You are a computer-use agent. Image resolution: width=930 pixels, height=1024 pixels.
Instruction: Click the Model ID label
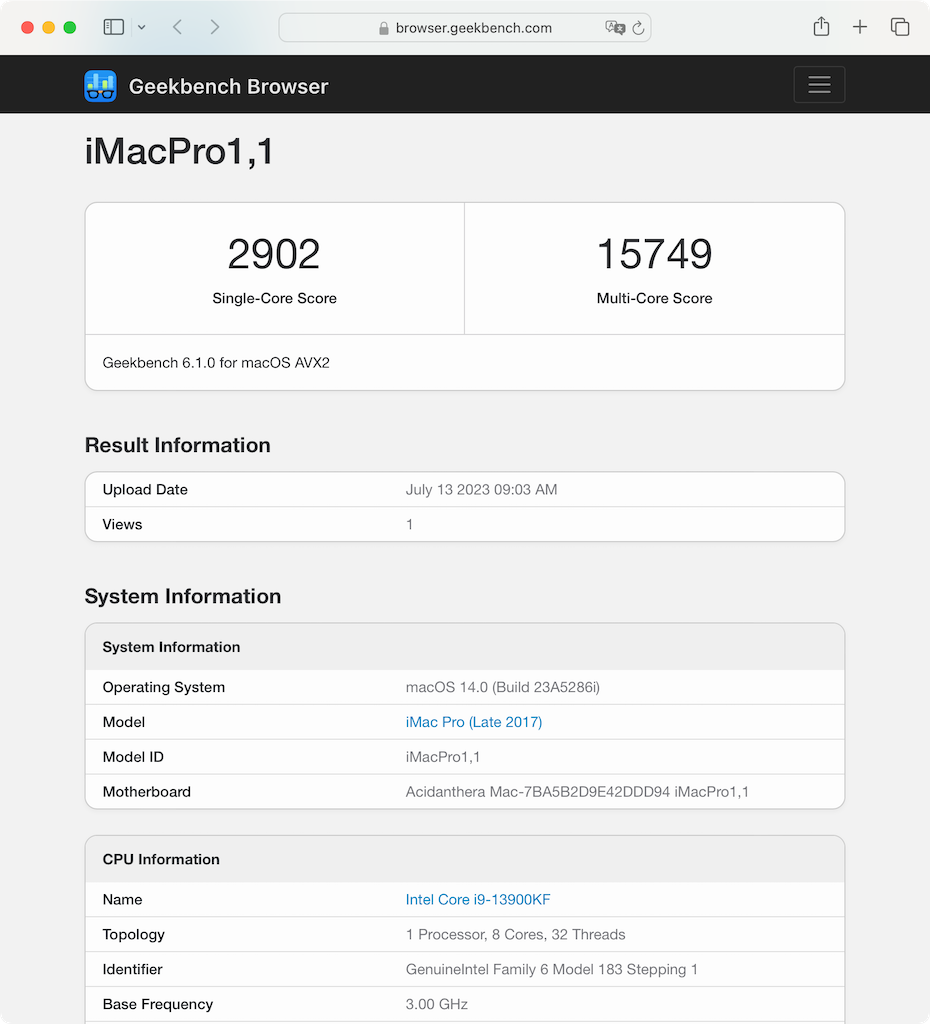[x=133, y=757]
